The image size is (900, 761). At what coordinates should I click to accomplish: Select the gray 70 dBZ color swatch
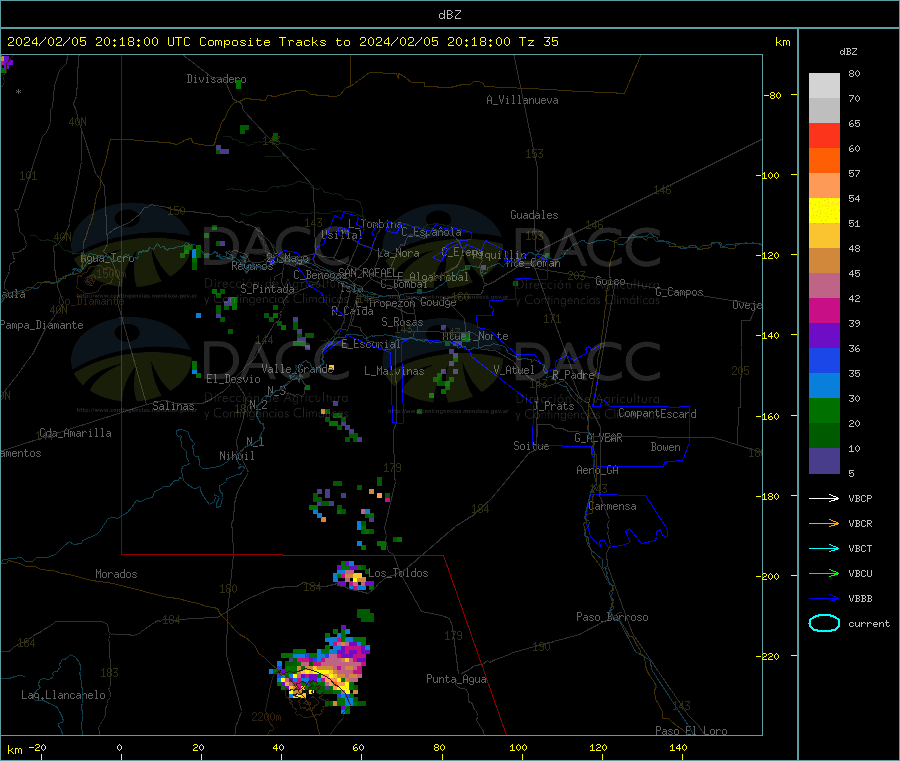(x=824, y=111)
